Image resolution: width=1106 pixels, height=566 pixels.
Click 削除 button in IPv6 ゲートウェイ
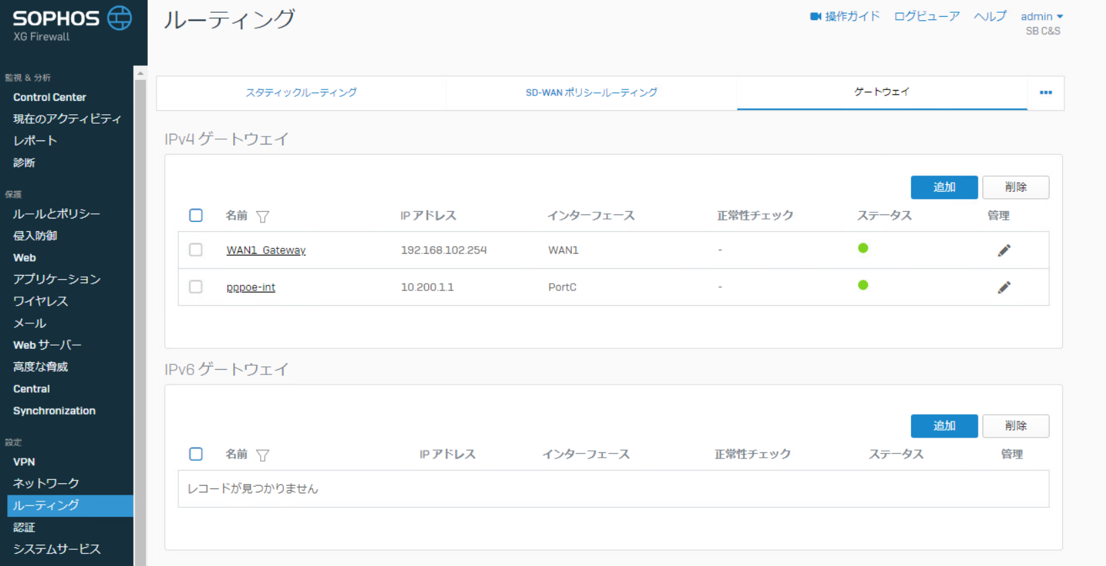(1016, 426)
